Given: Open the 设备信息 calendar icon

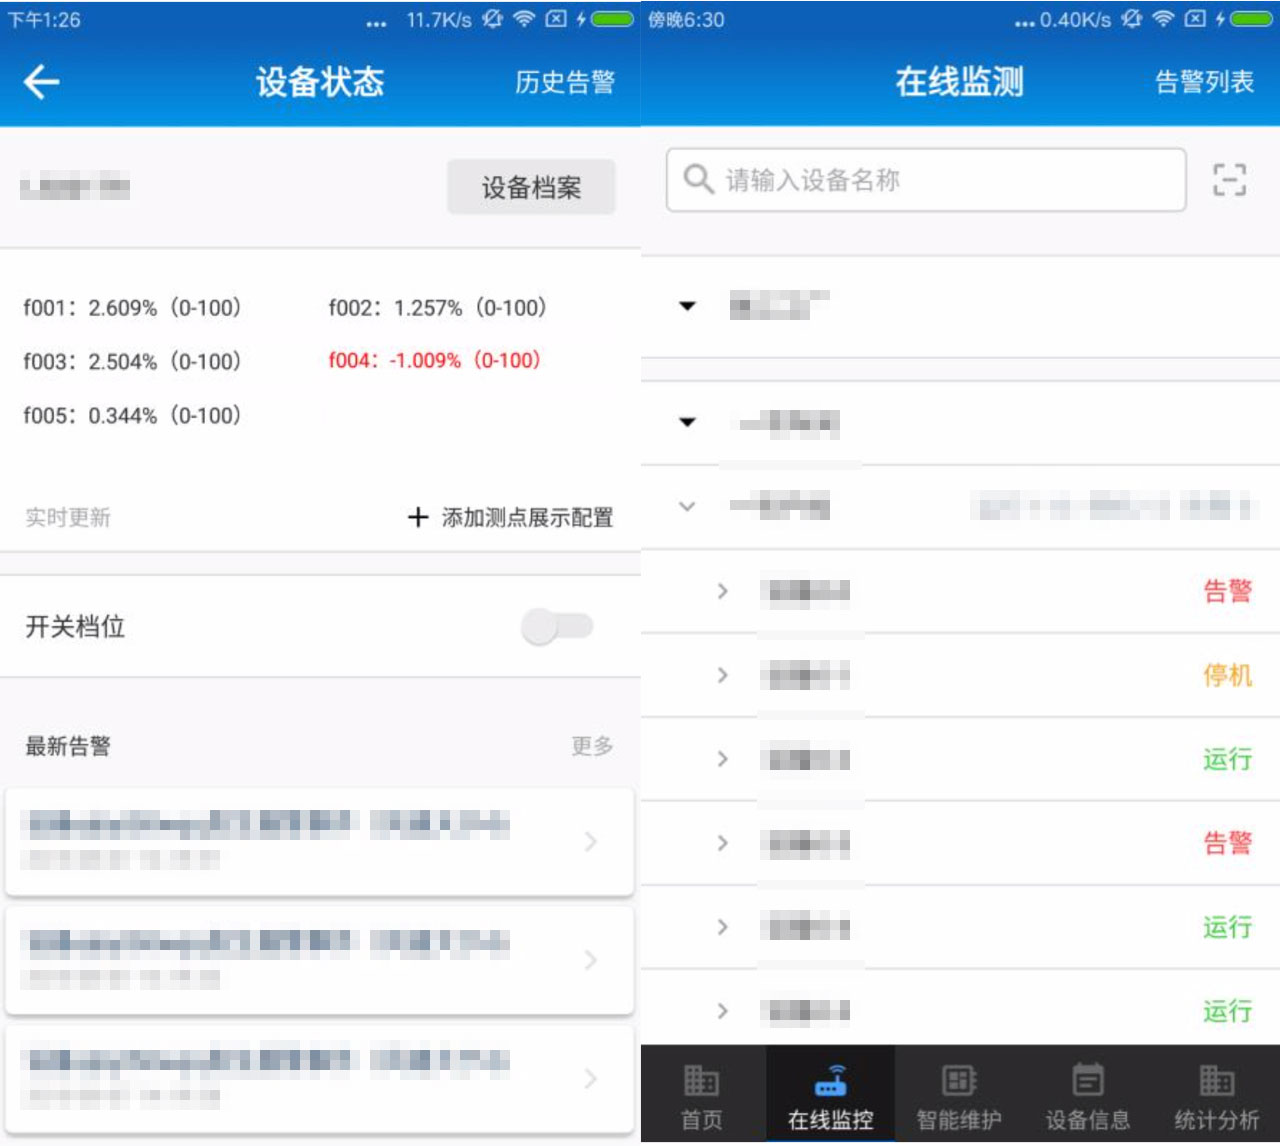Looking at the screenshot, I should [1087, 1082].
